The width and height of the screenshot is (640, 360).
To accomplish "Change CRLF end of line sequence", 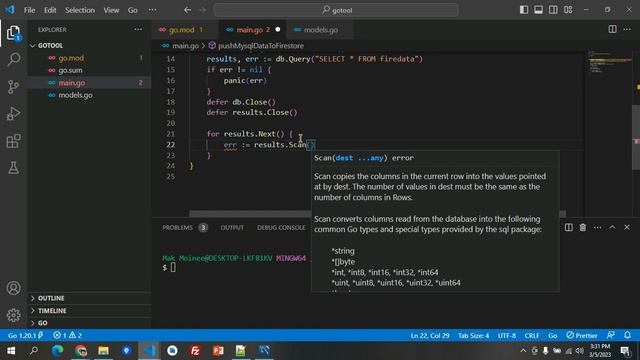I will [532, 335].
